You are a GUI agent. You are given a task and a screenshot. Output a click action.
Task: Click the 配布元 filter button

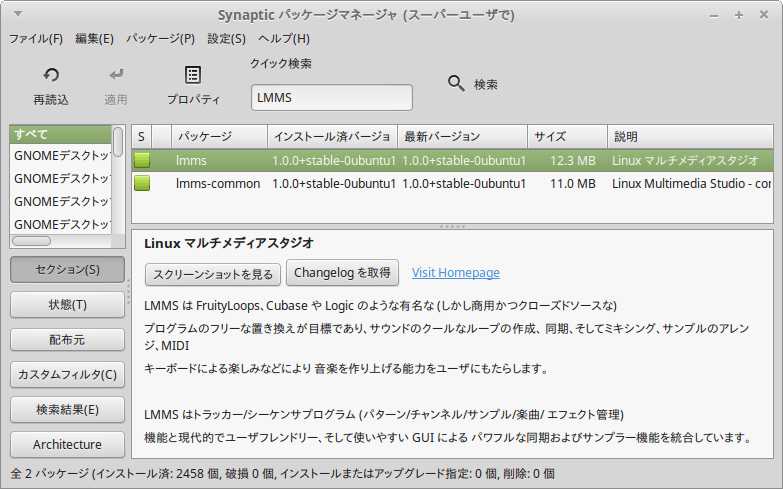point(67,340)
